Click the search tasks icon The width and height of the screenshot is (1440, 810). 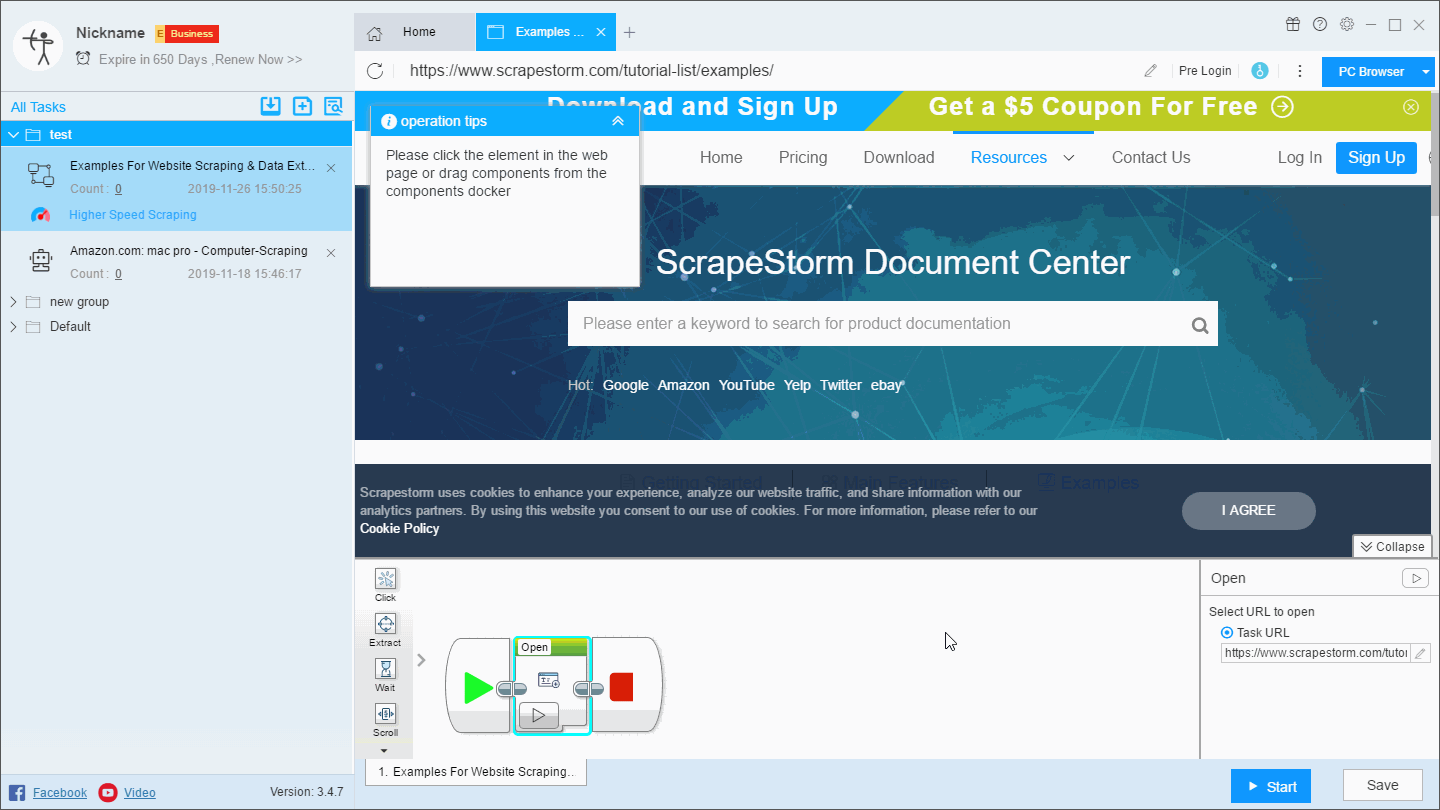coord(333,107)
